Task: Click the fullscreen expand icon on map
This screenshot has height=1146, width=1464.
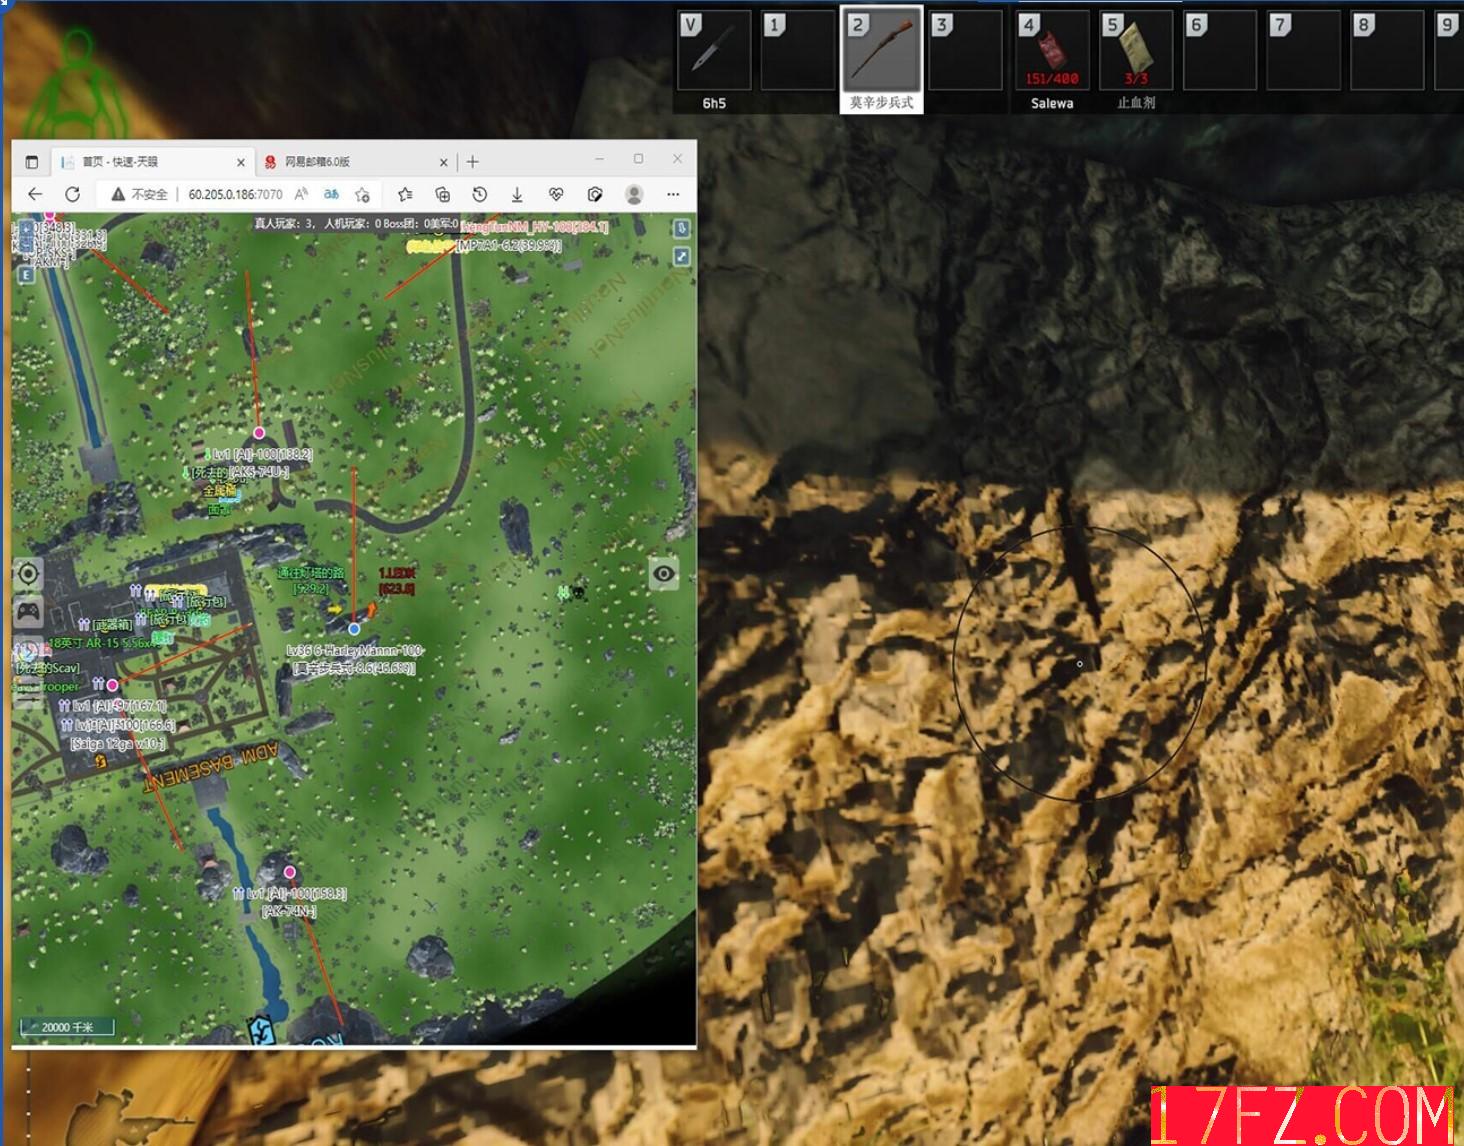Action: 681,257
